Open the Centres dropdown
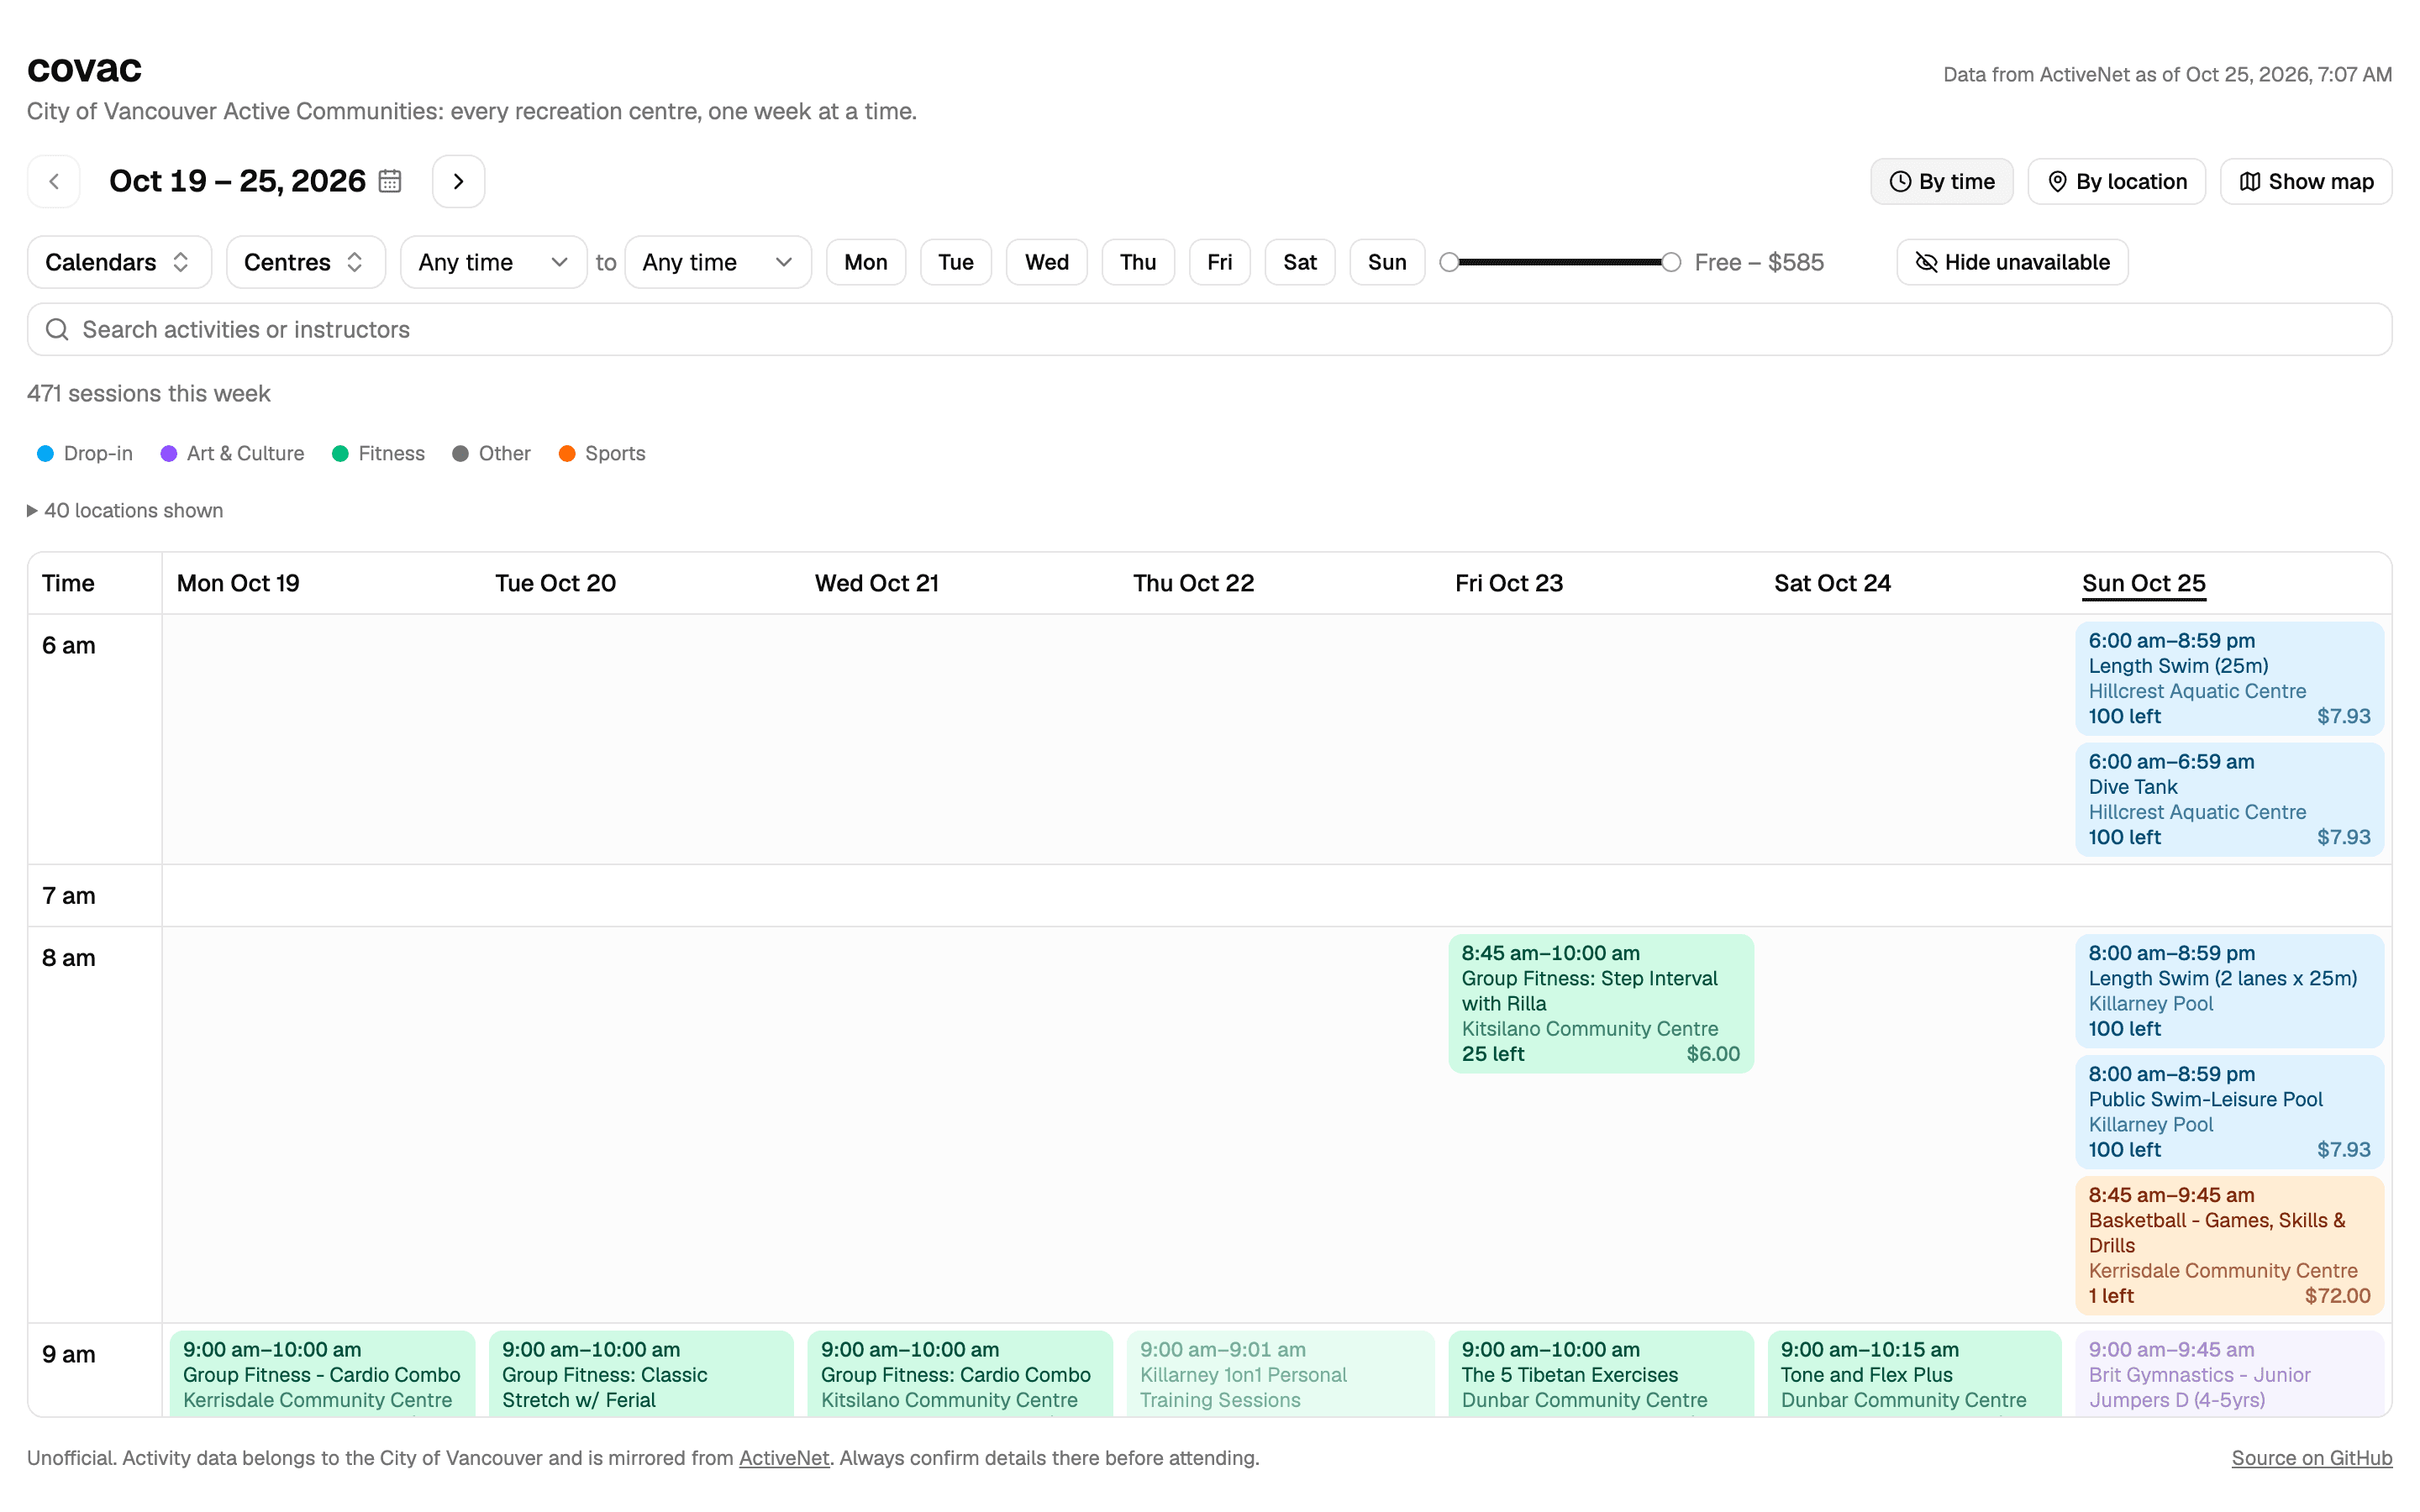The width and height of the screenshot is (2420, 1512). pos(305,262)
